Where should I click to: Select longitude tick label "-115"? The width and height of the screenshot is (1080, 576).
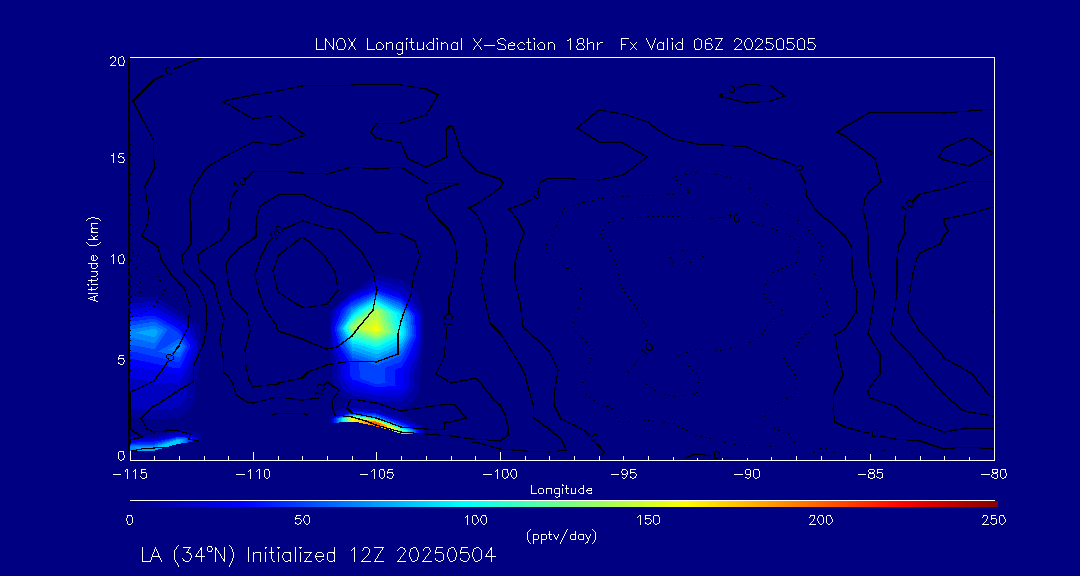pyautogui.click(x=130, y=475)
